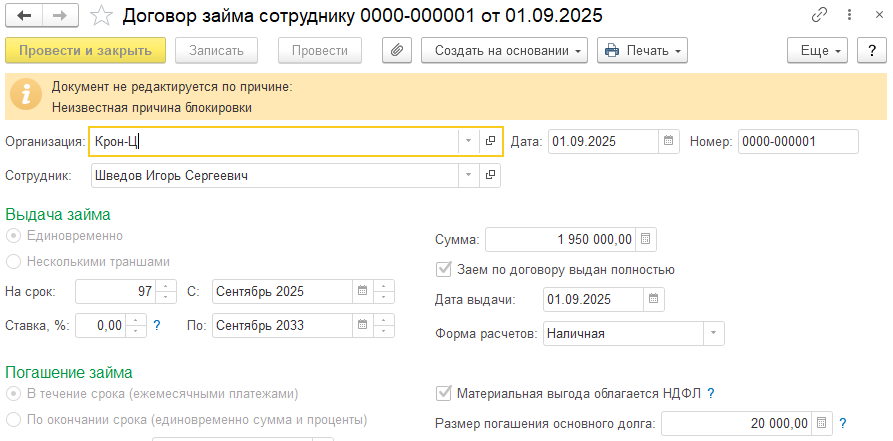Click the back navigation arrow
893x441 pixels.
(25, 16)
